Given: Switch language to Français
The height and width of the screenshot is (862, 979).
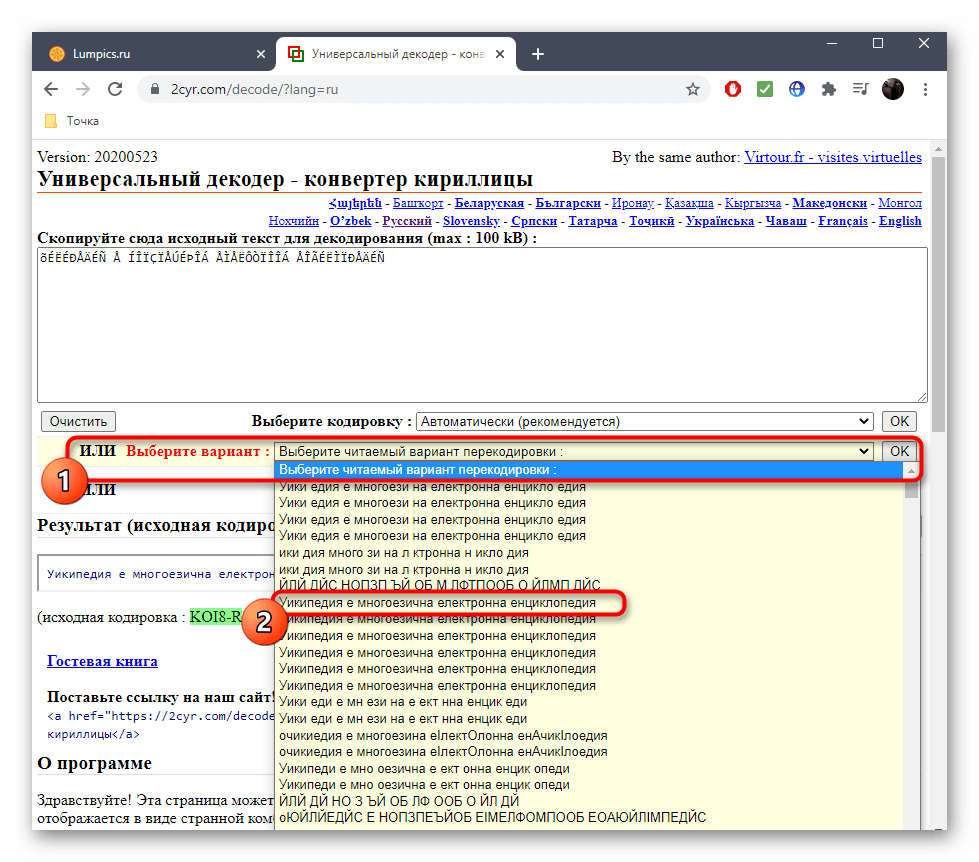Looking at the screenshot, I should pos(843,221).
